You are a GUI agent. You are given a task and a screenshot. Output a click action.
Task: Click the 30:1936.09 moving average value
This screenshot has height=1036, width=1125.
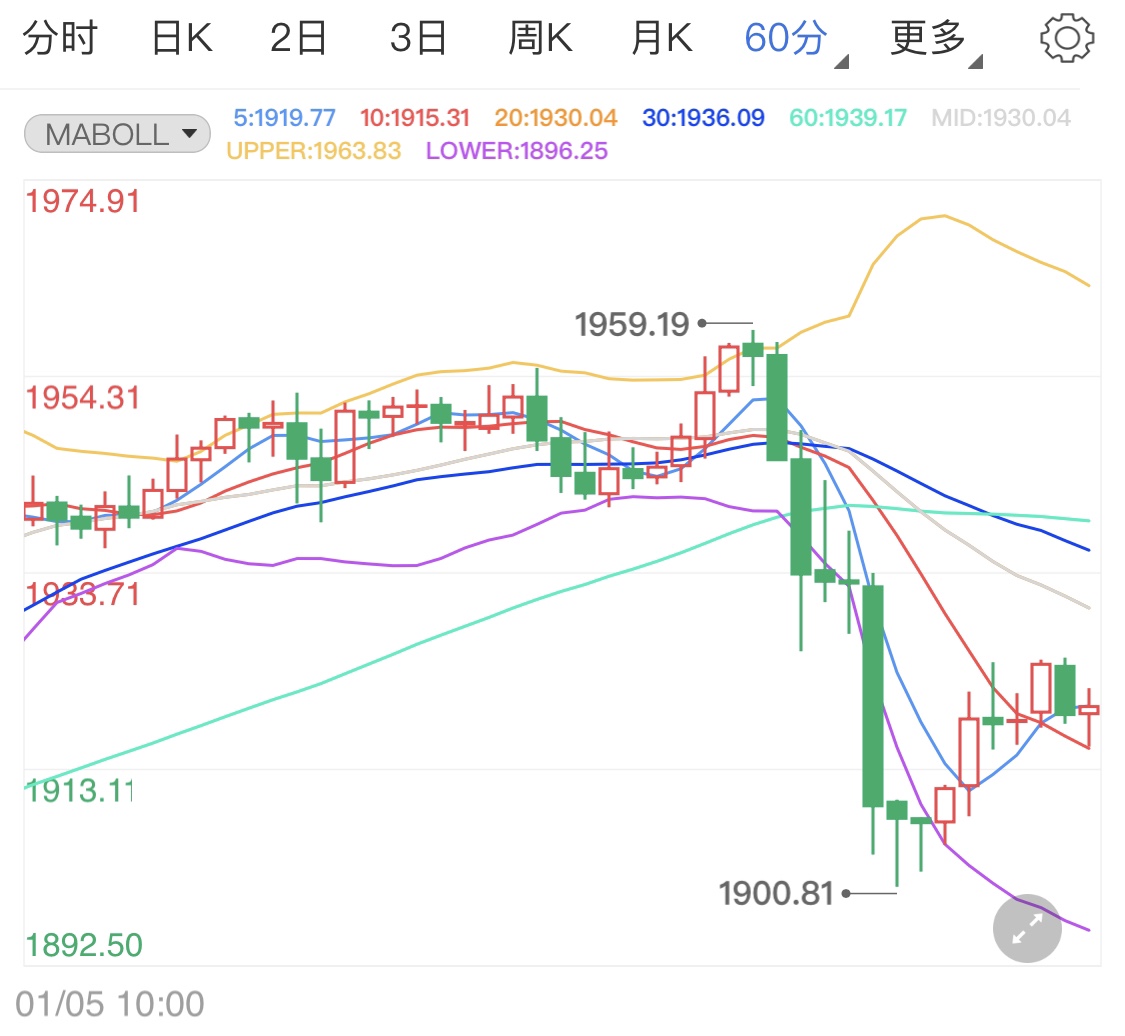pyautogui.click(x=703, y=118)
